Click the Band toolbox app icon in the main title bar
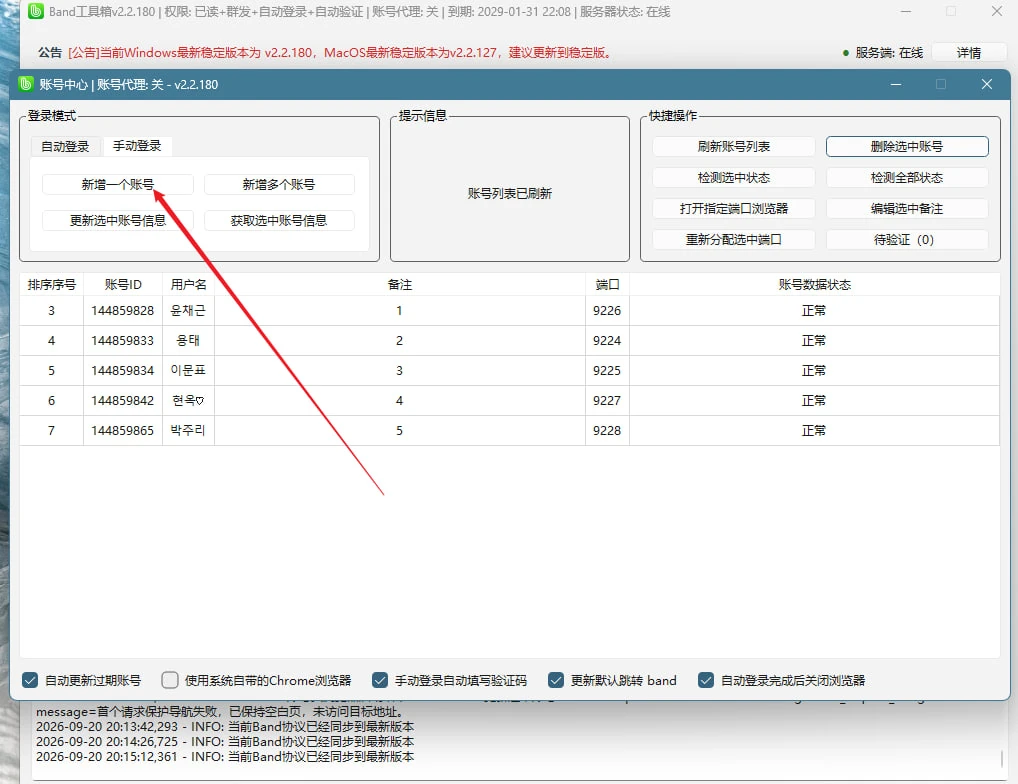 (x=36, y=12)
